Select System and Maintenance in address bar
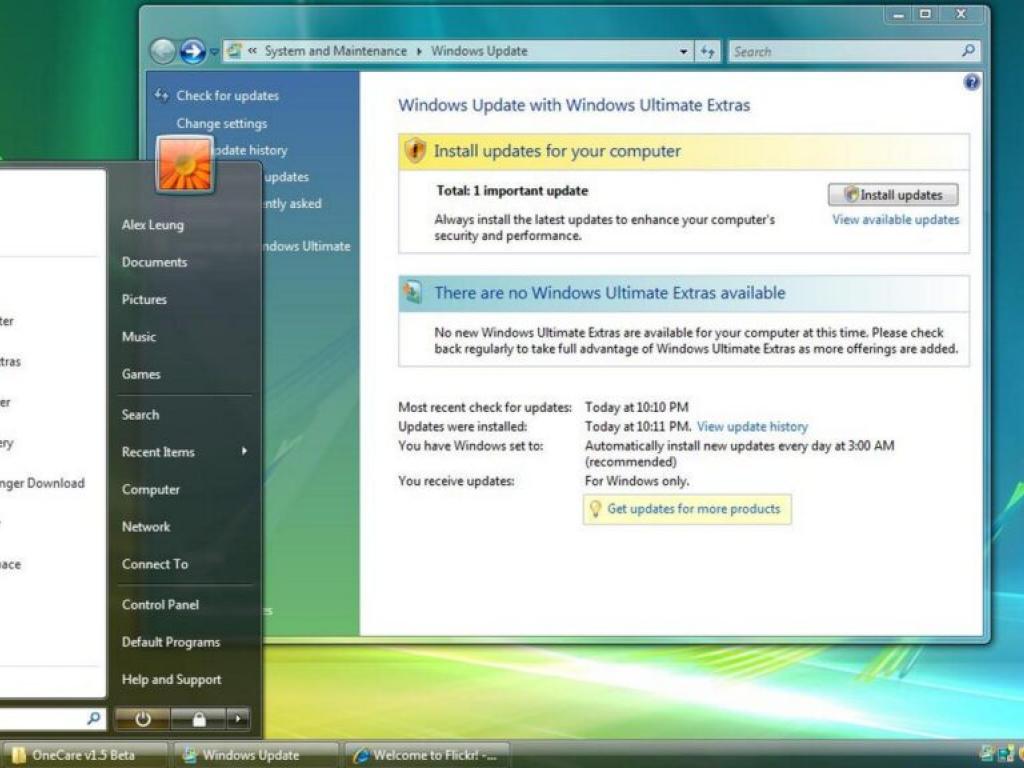This screenshot has height=768, width=1024. click(x=336, y=51)
